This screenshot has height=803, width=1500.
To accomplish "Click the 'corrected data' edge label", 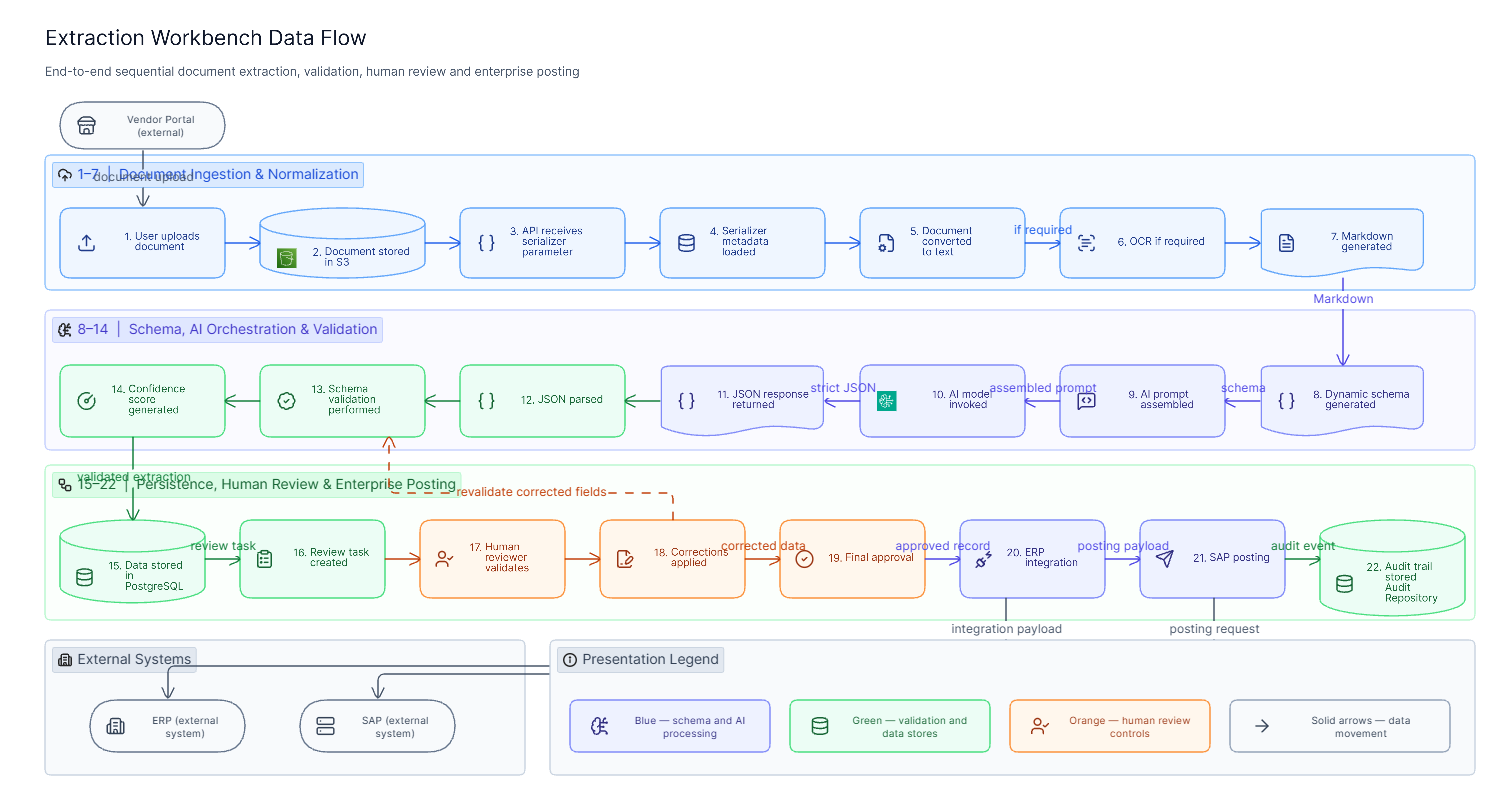I will coord(763,546).
